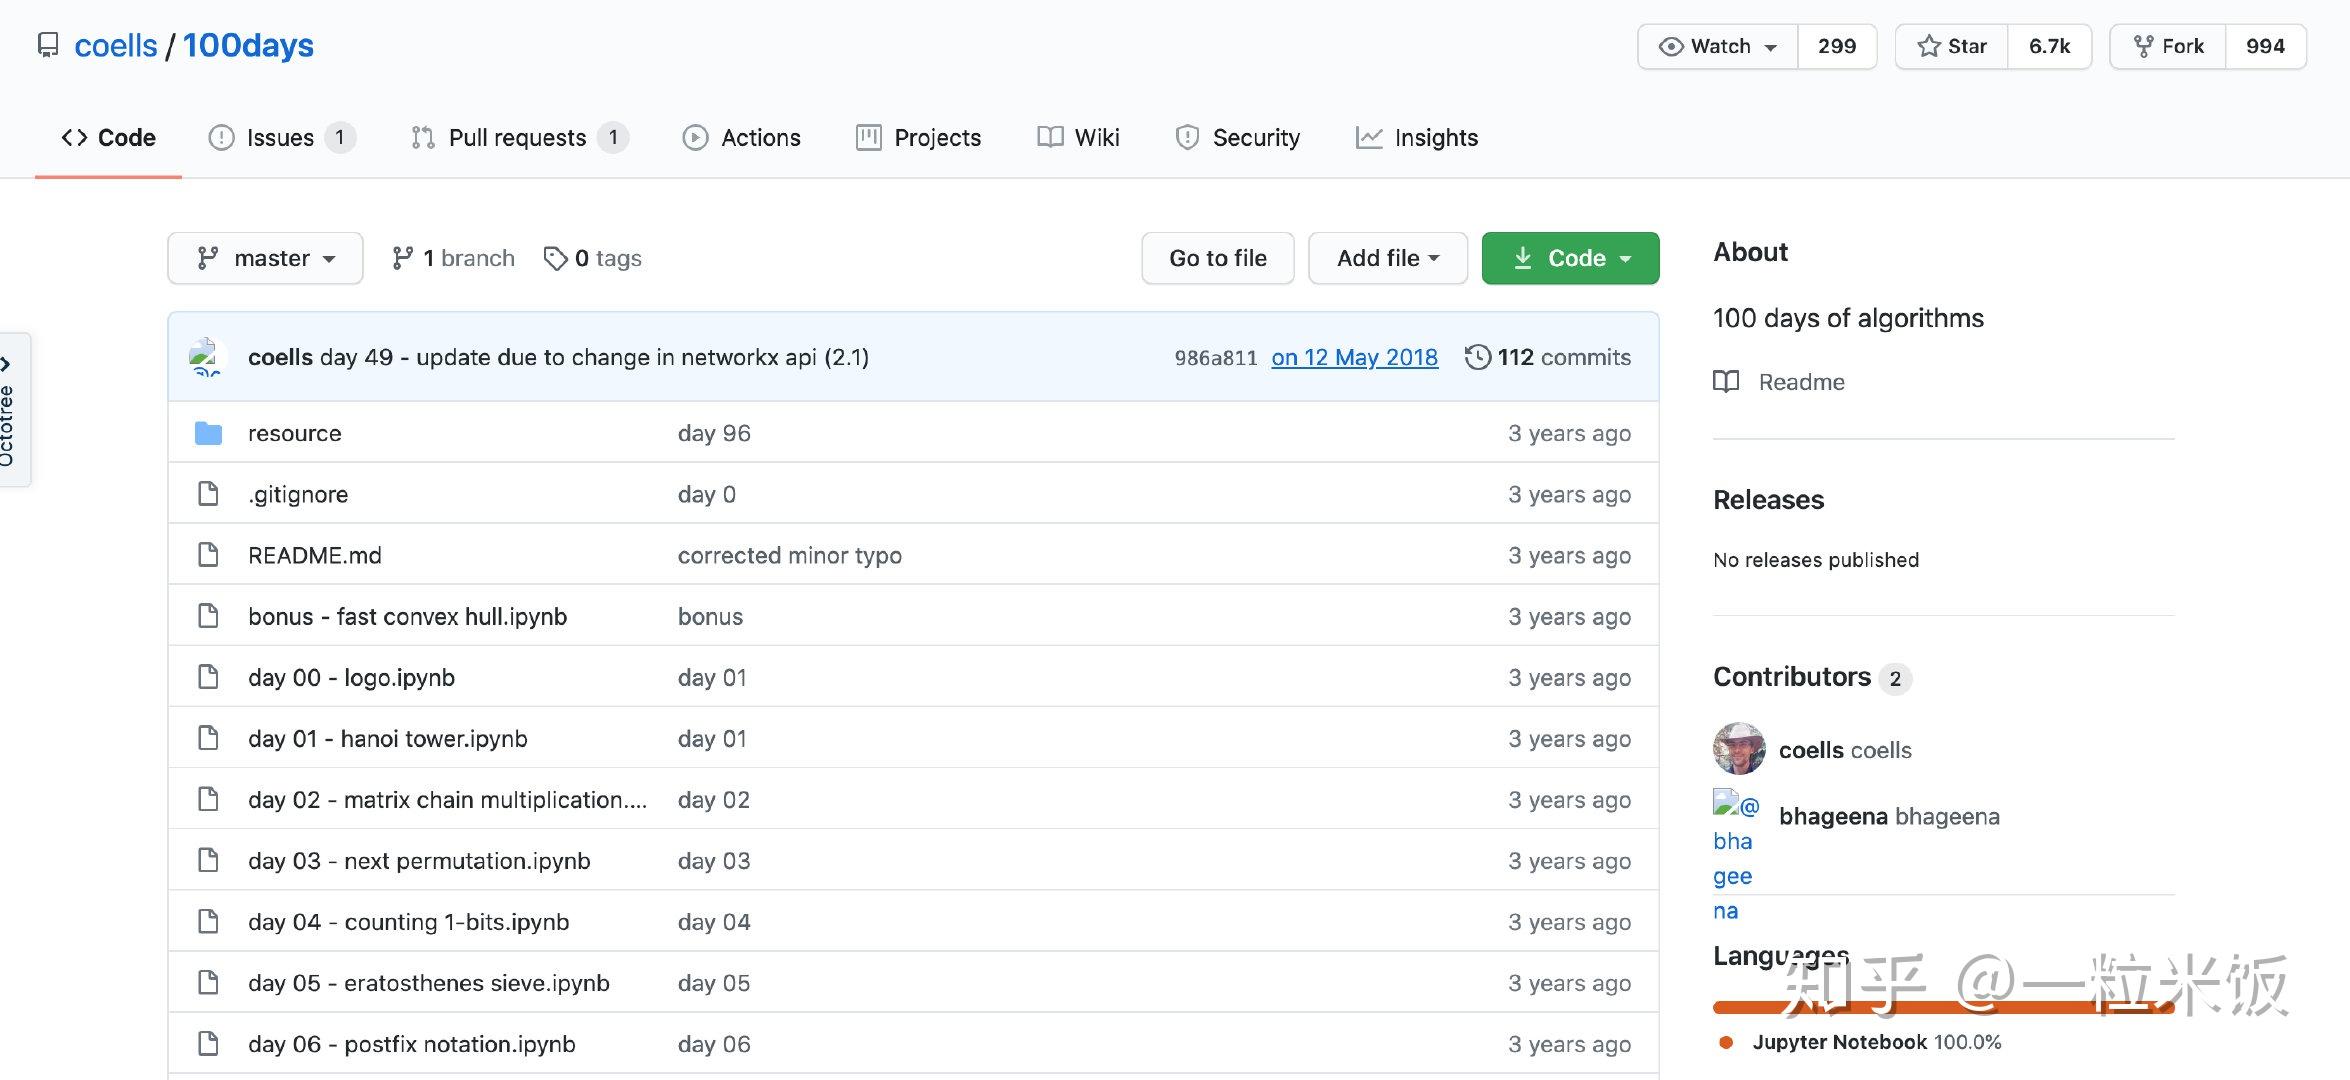Star the 100days repository
2350x1080 pixels.
tap(1949, 46)
